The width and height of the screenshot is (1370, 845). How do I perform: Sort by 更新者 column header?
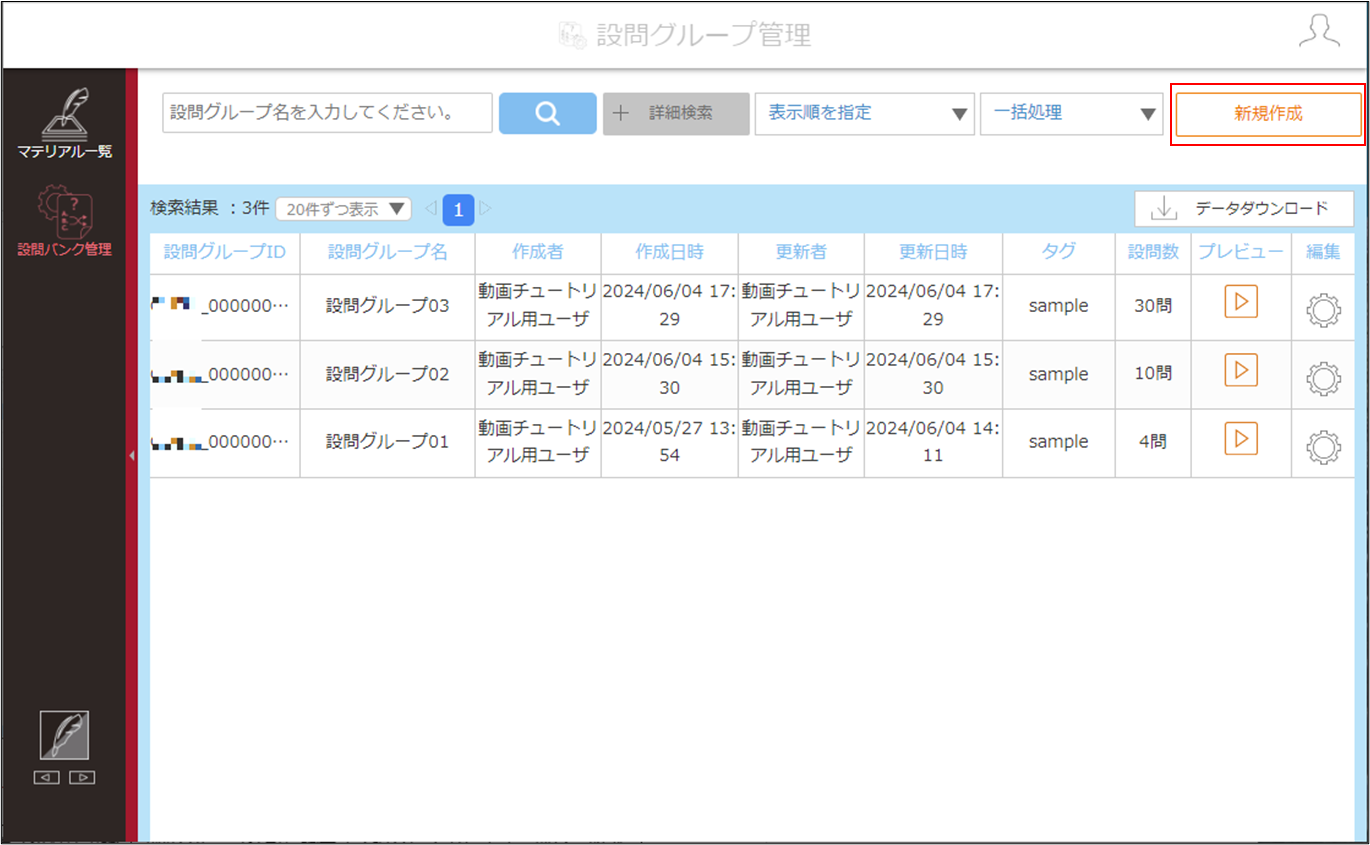[x=802, y=252]
